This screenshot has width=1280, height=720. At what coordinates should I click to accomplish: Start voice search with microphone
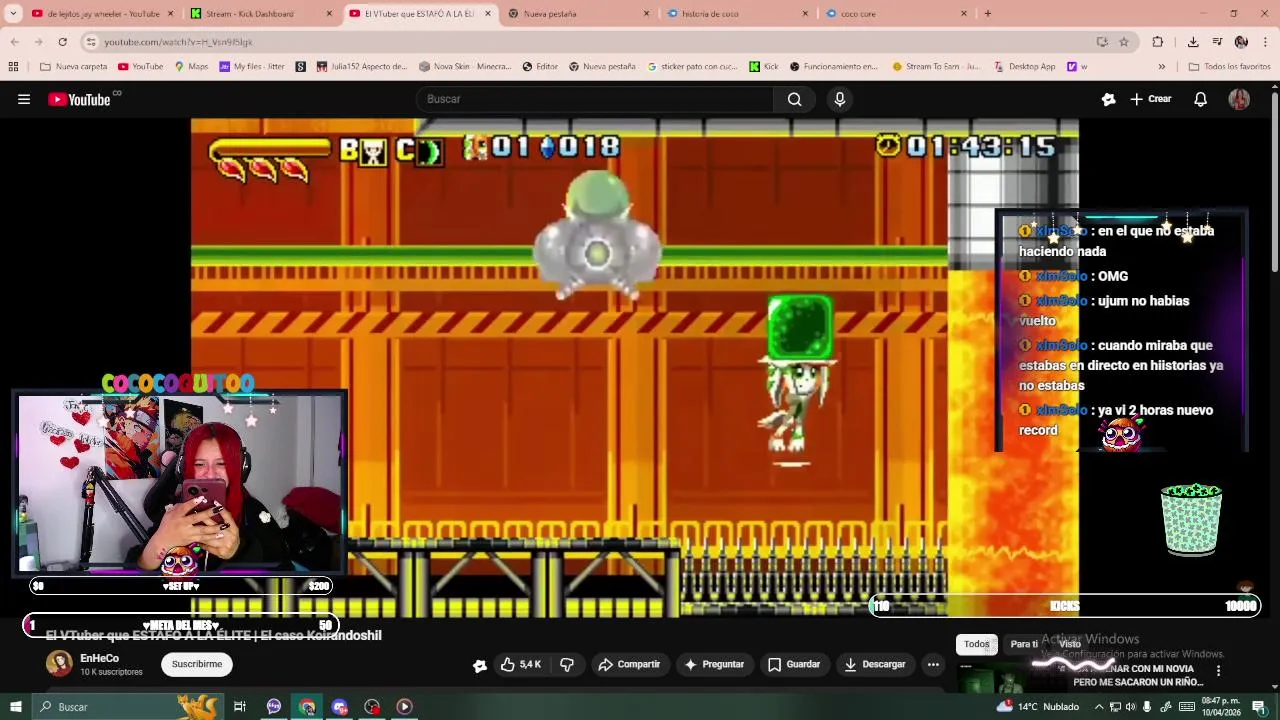(x=840, y=99)
